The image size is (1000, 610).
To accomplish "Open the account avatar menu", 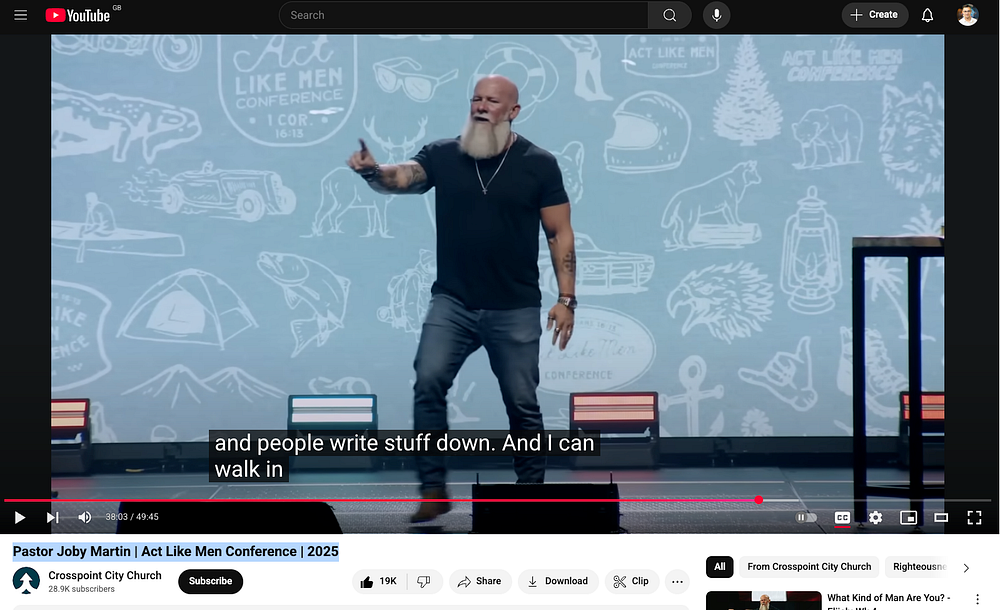I will point(967,15).
